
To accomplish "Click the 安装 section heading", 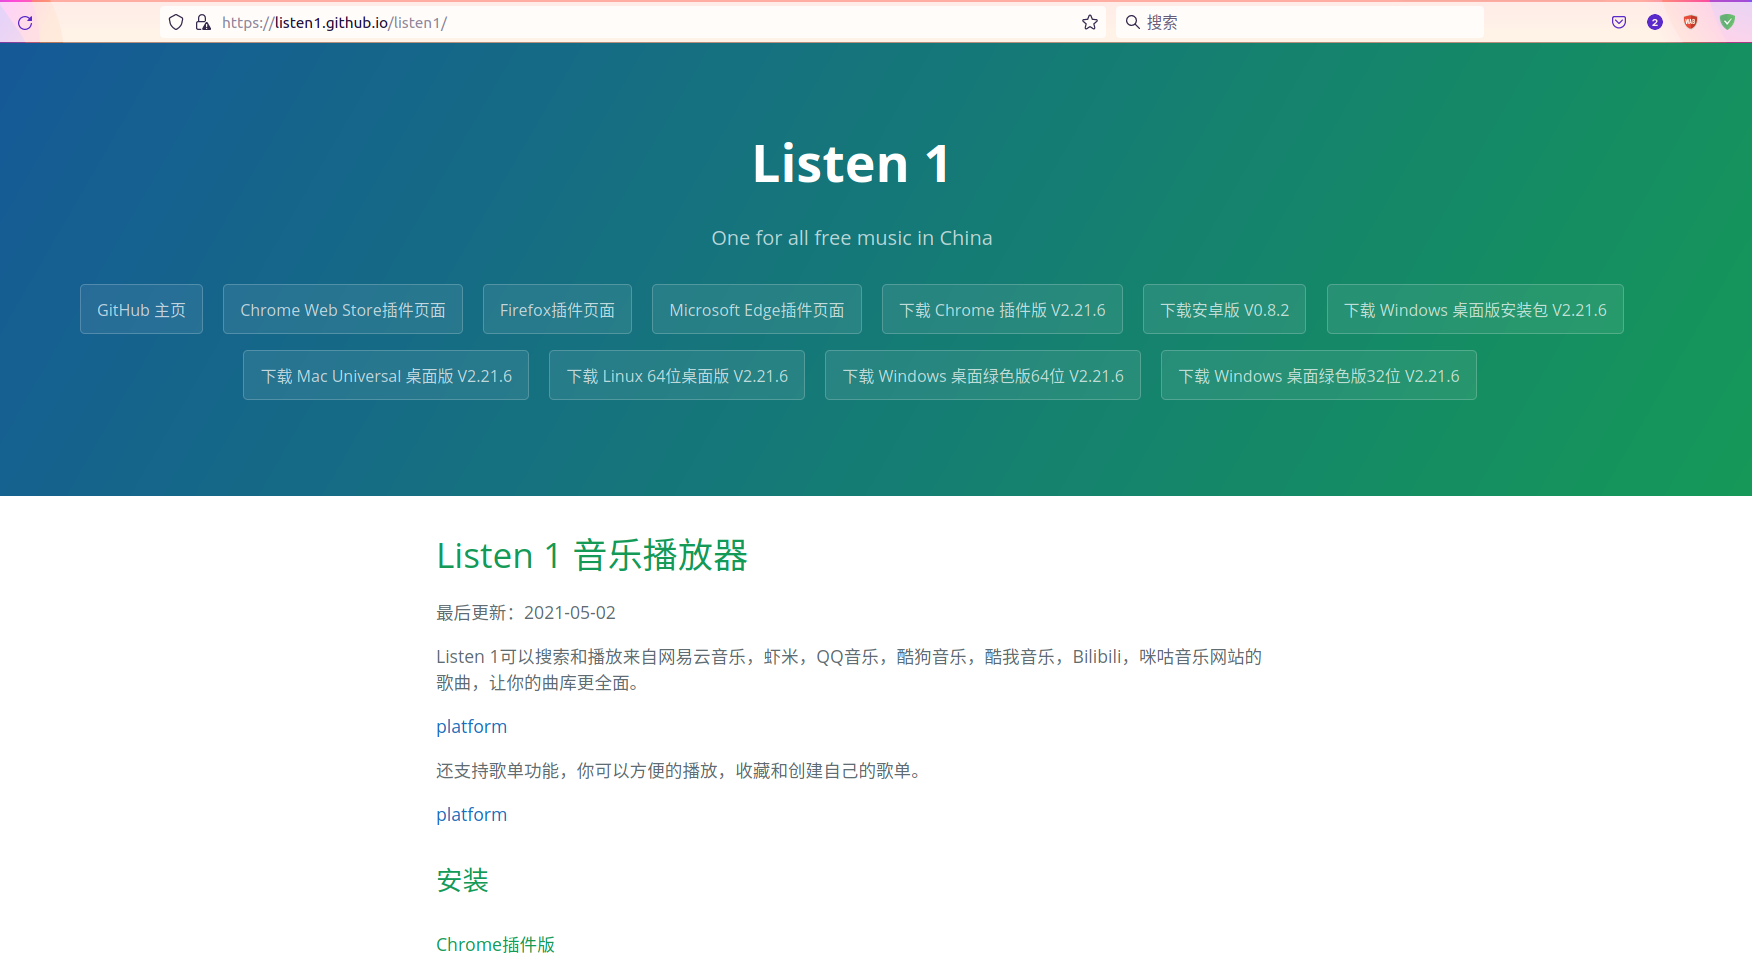I will [x=462, y=881].
